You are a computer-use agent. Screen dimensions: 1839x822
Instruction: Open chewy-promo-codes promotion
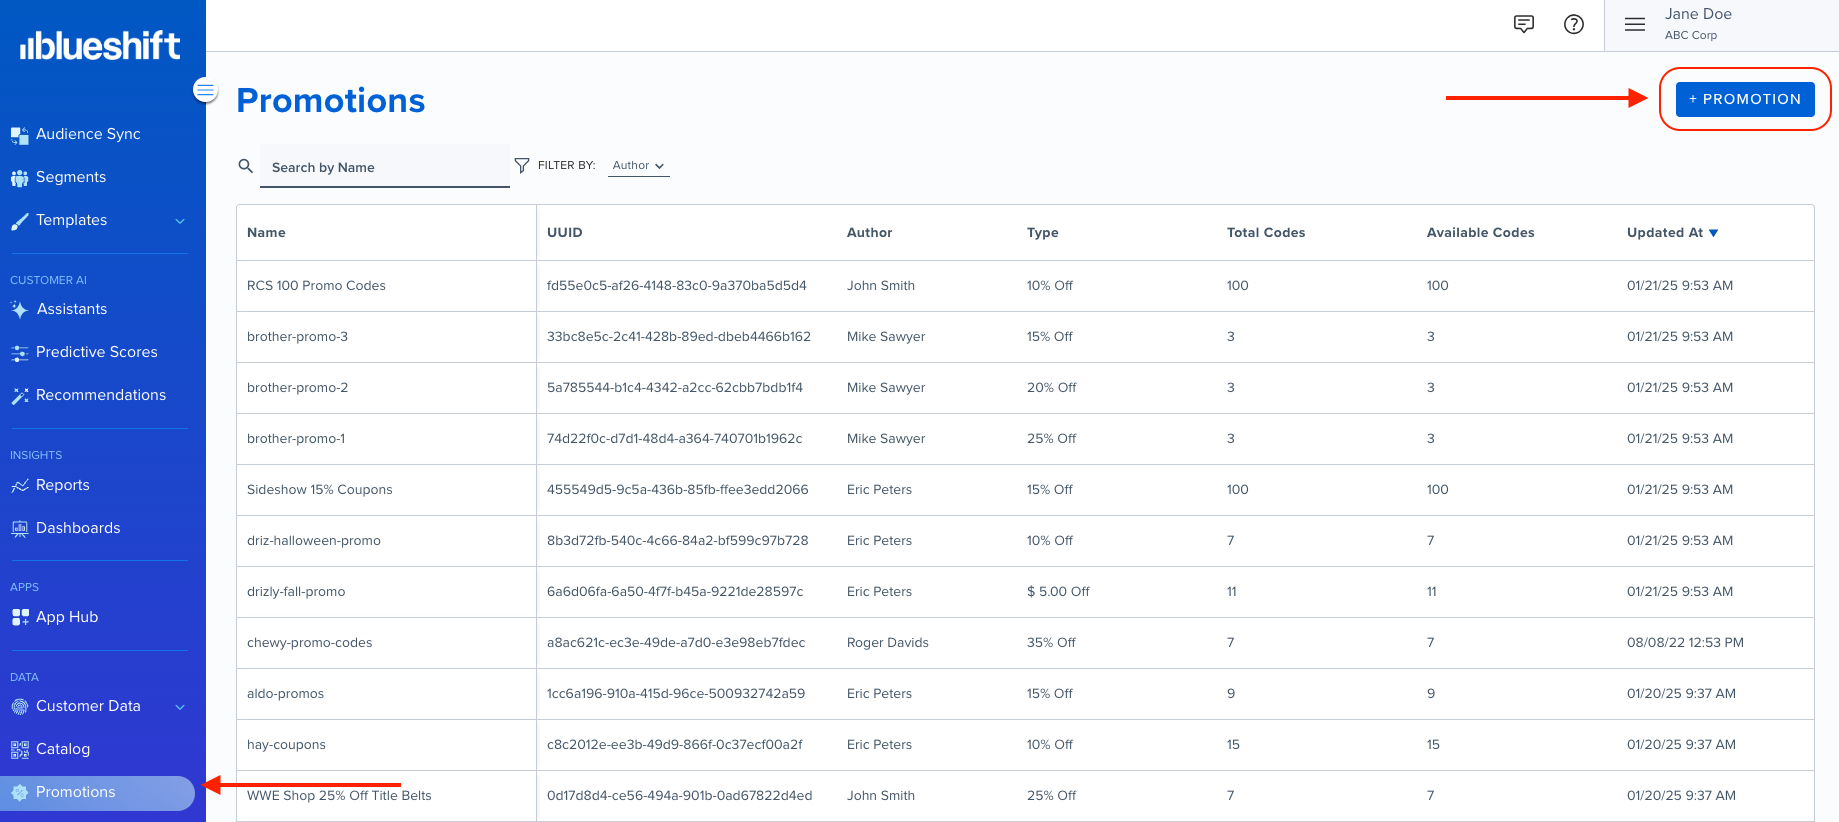click(309, 643)
